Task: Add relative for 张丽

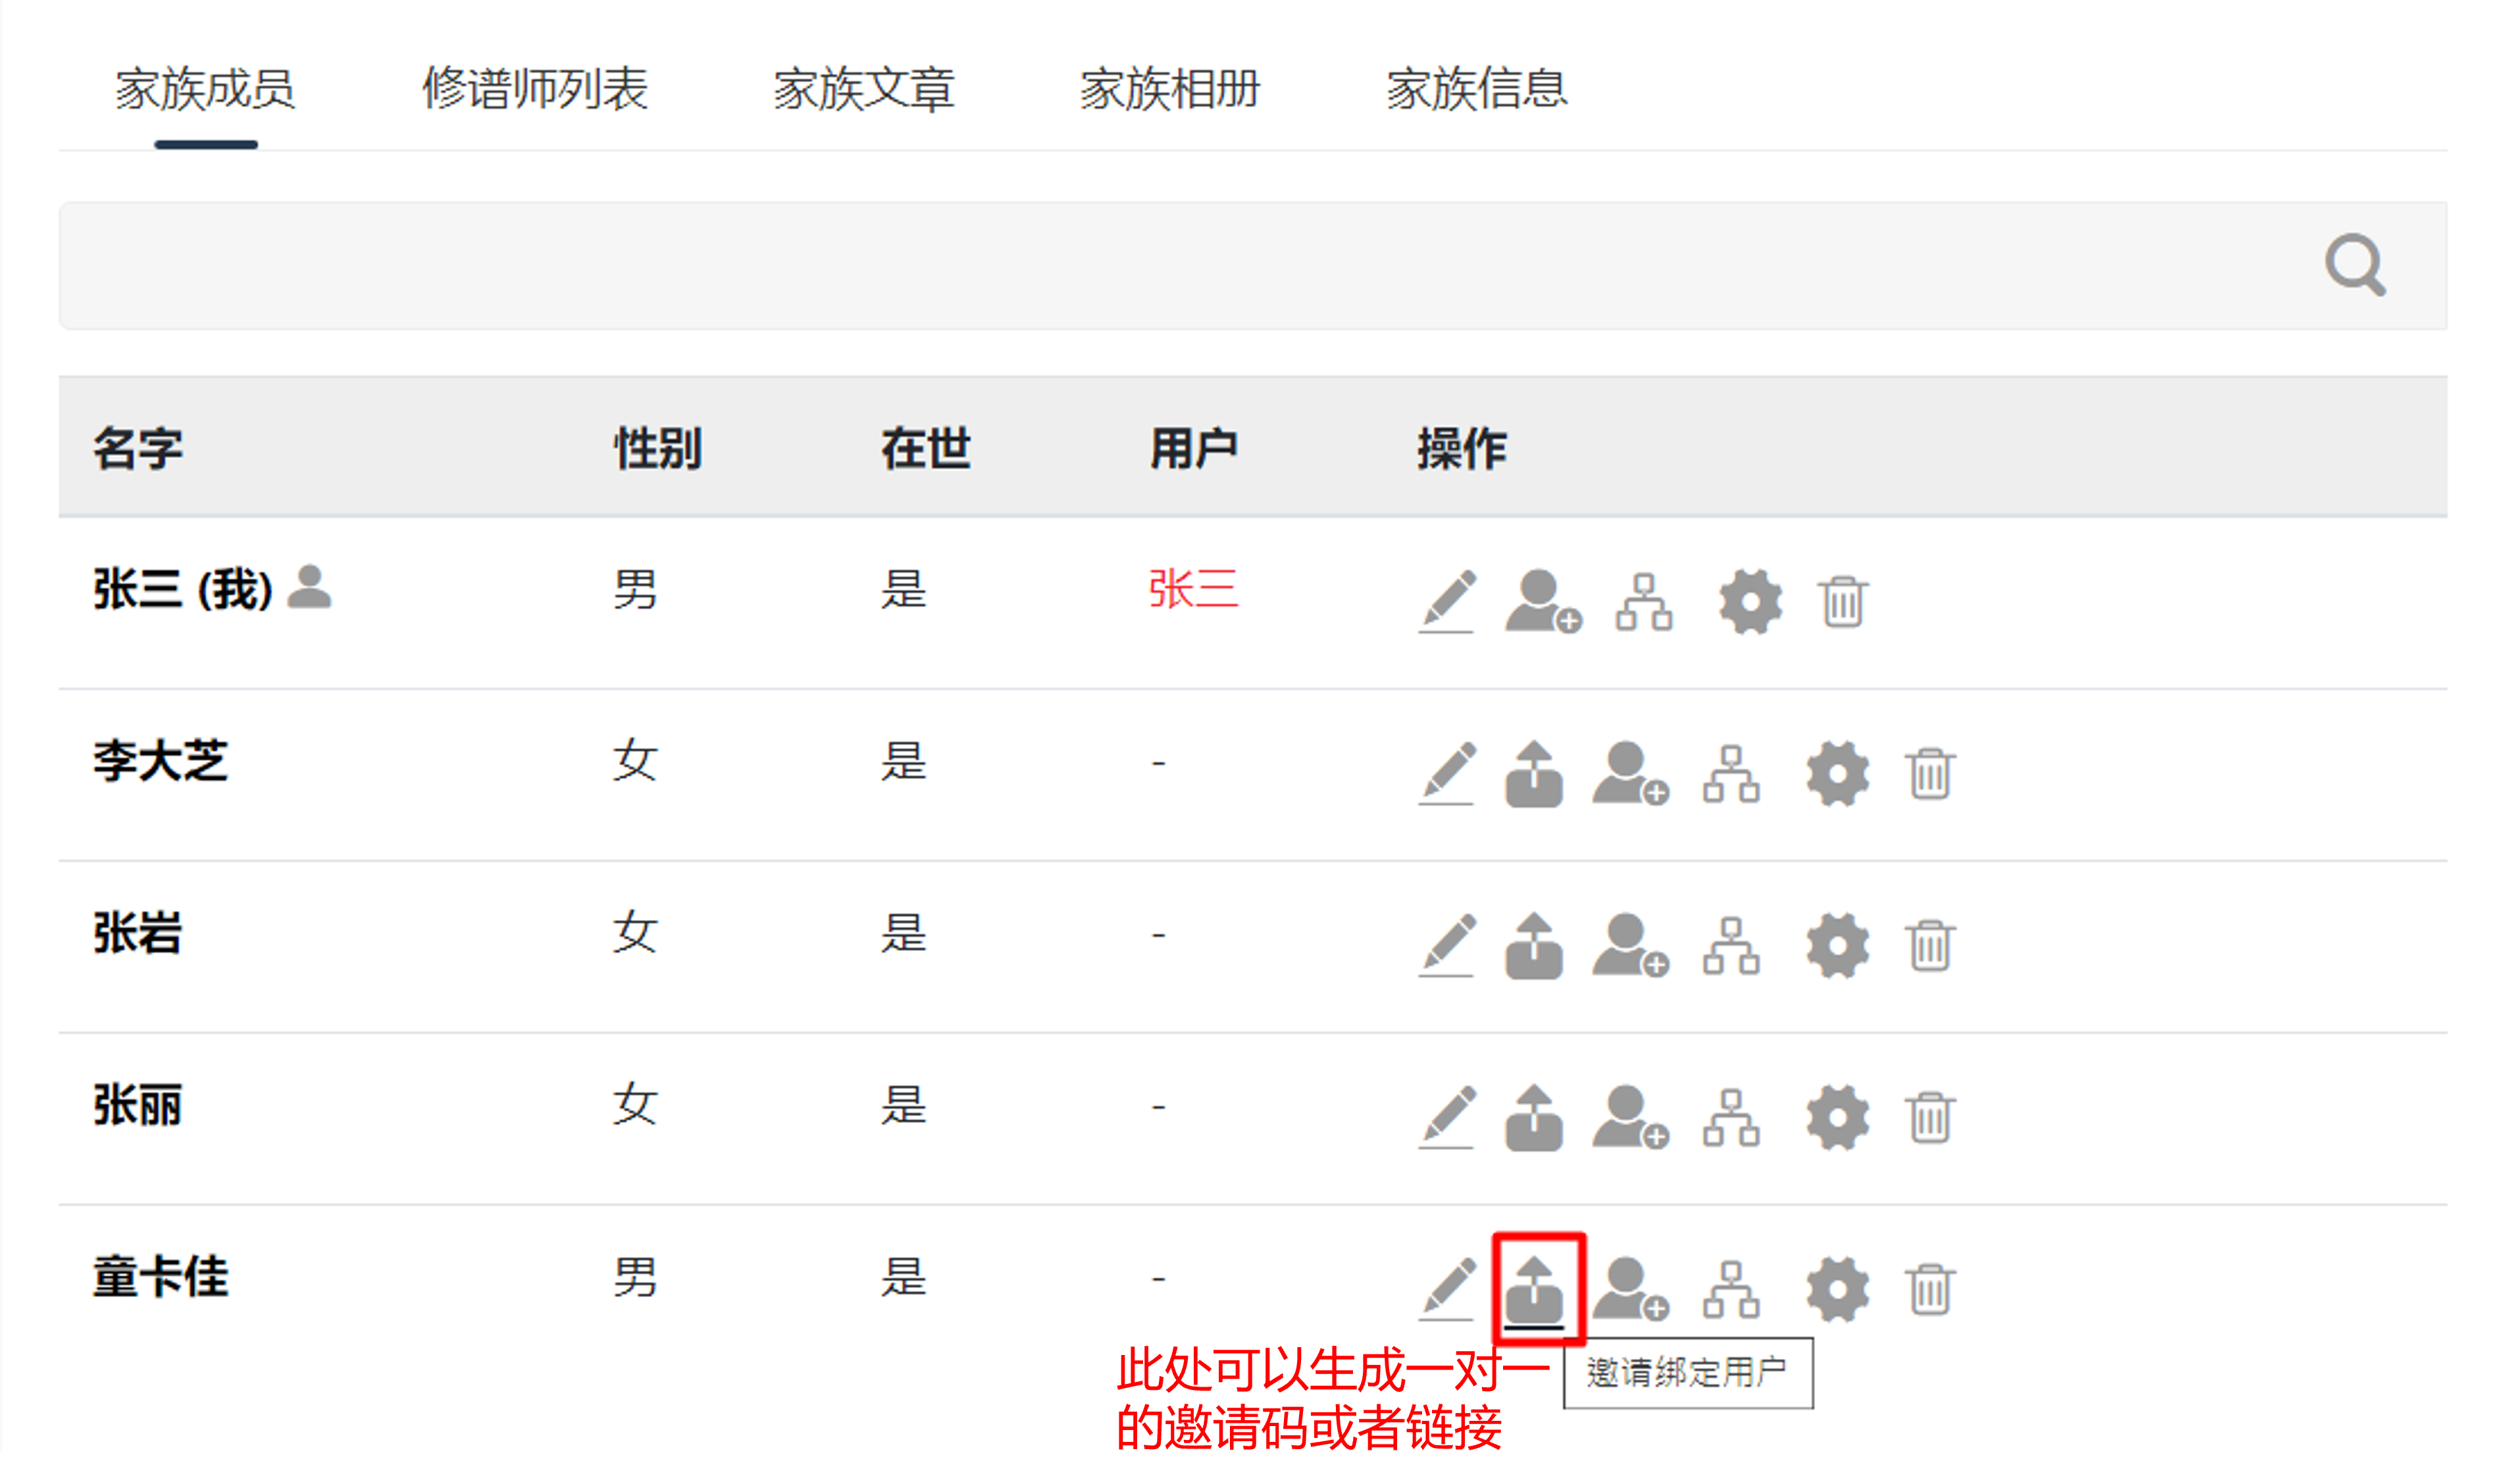Action: [1630, 1117]
